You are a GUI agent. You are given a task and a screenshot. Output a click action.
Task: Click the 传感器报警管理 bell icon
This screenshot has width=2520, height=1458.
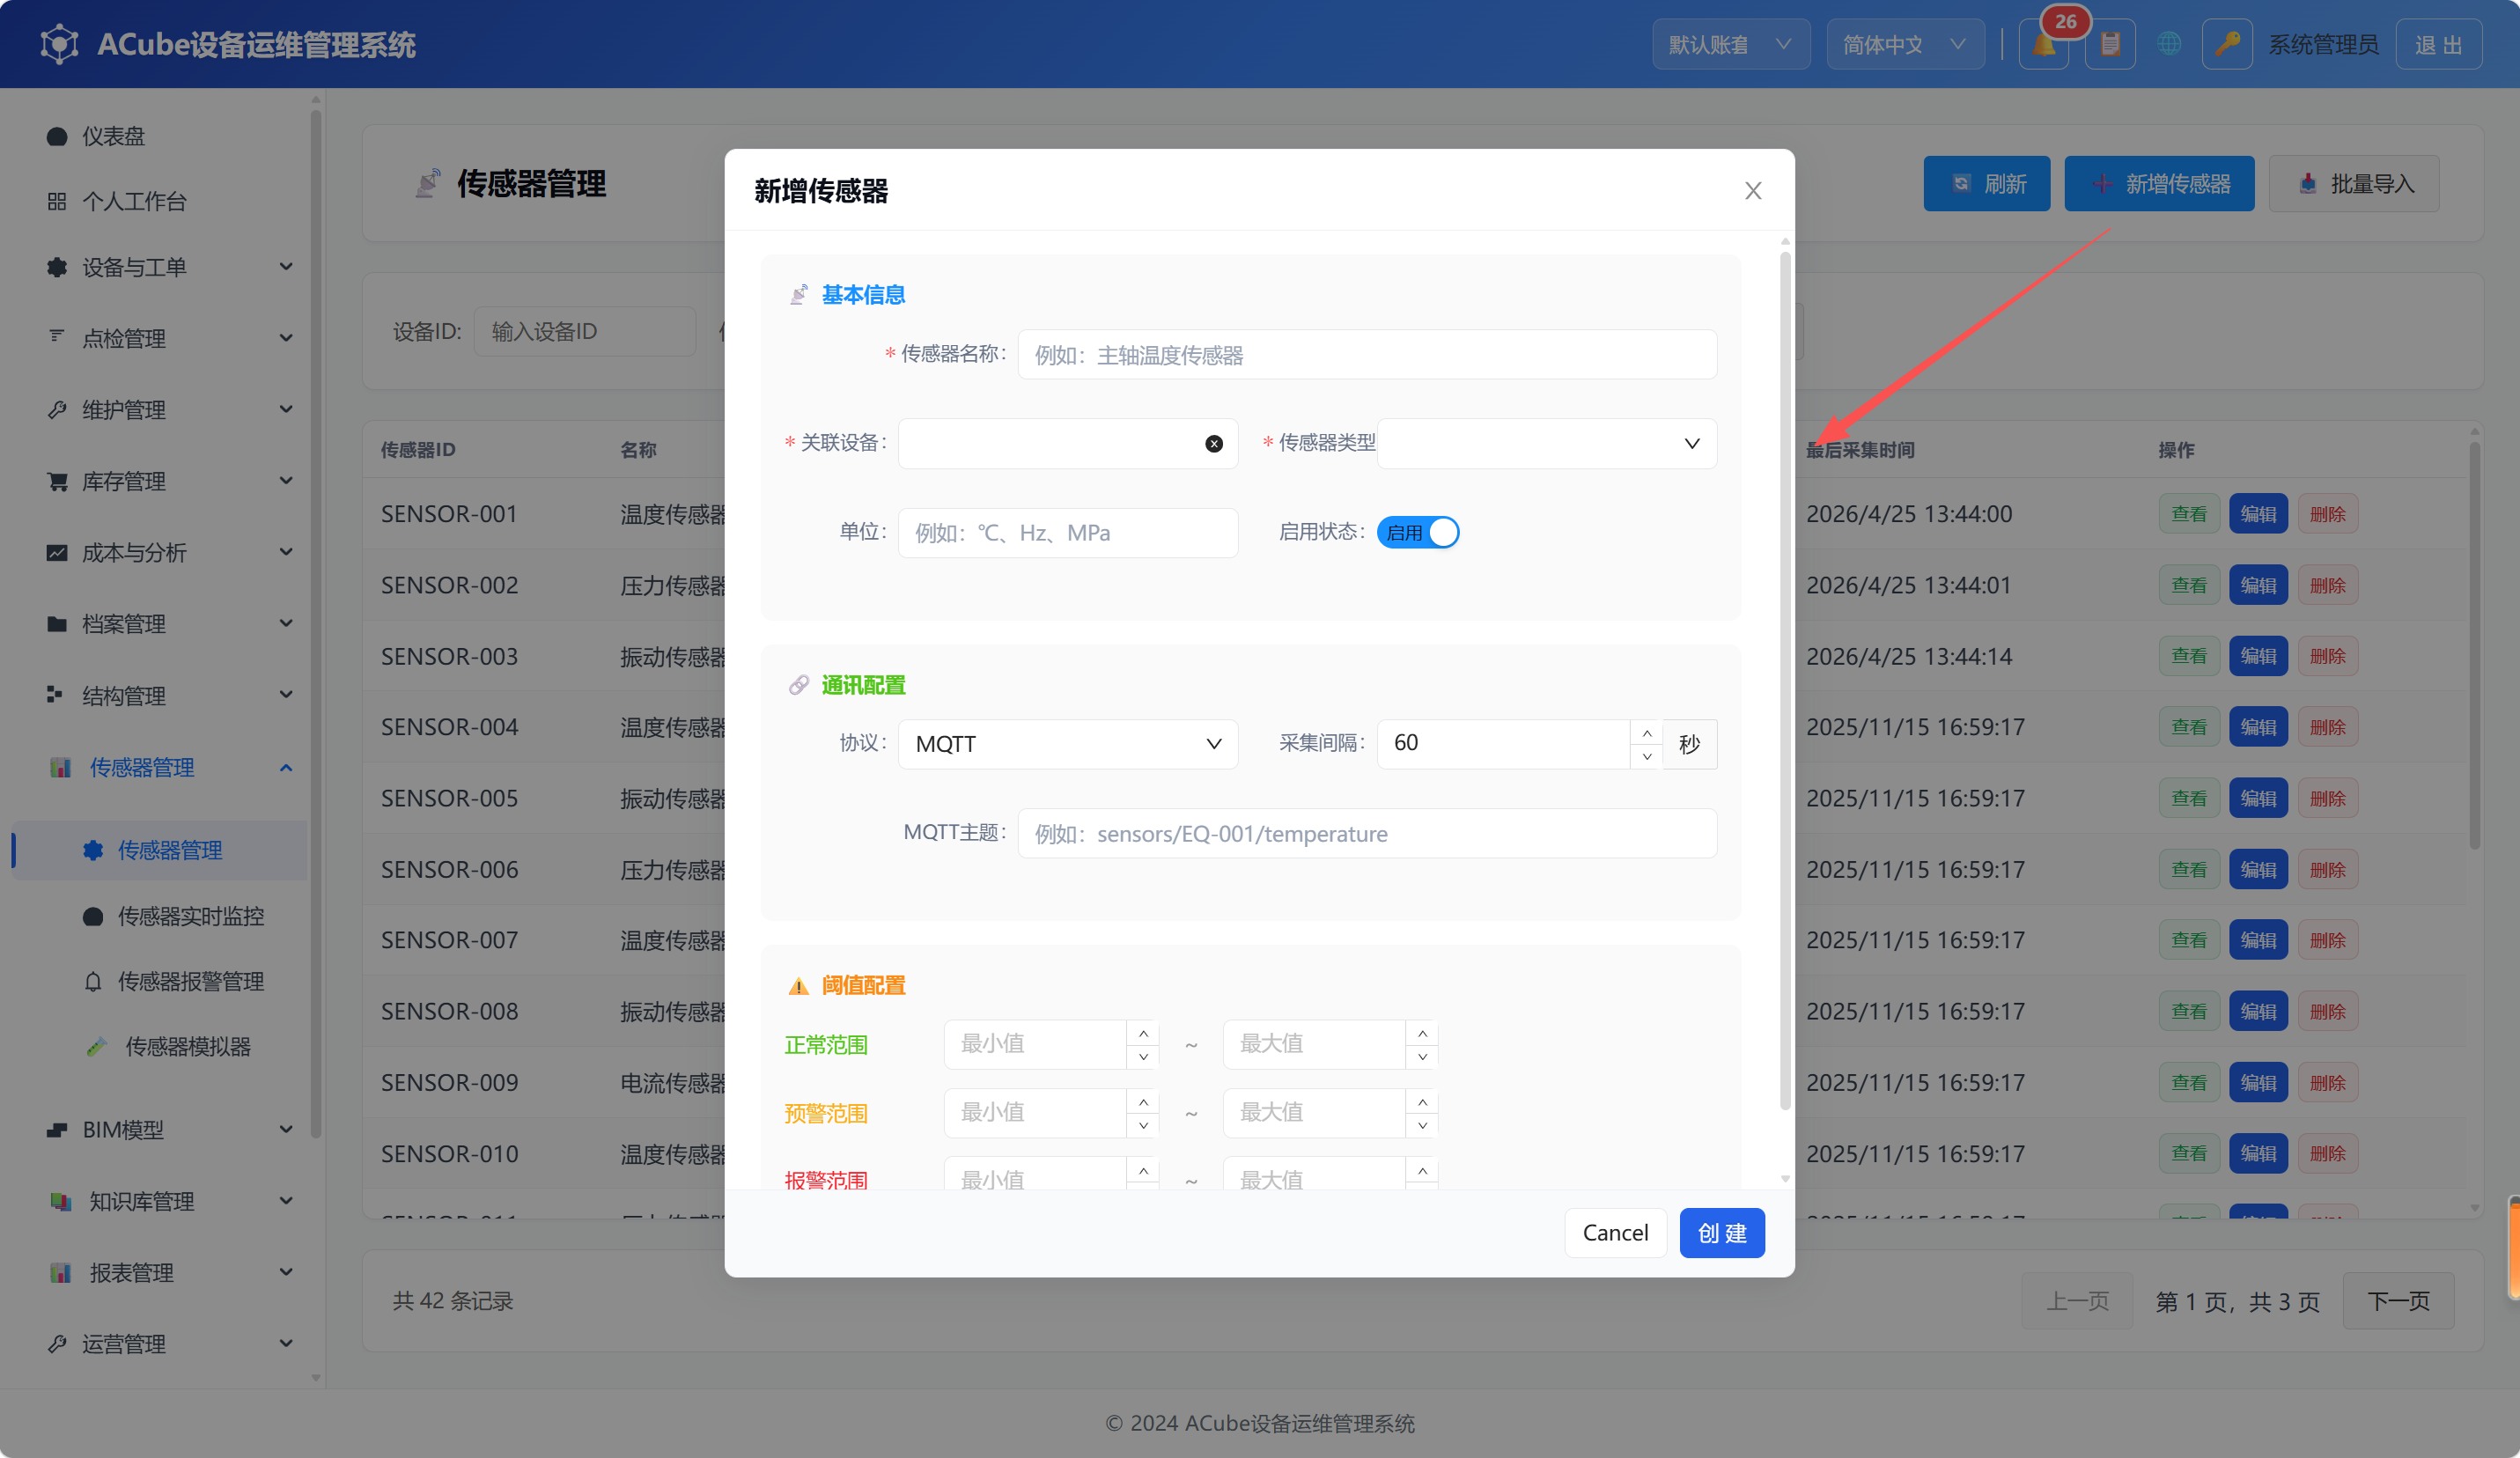[x=93, y=981]
